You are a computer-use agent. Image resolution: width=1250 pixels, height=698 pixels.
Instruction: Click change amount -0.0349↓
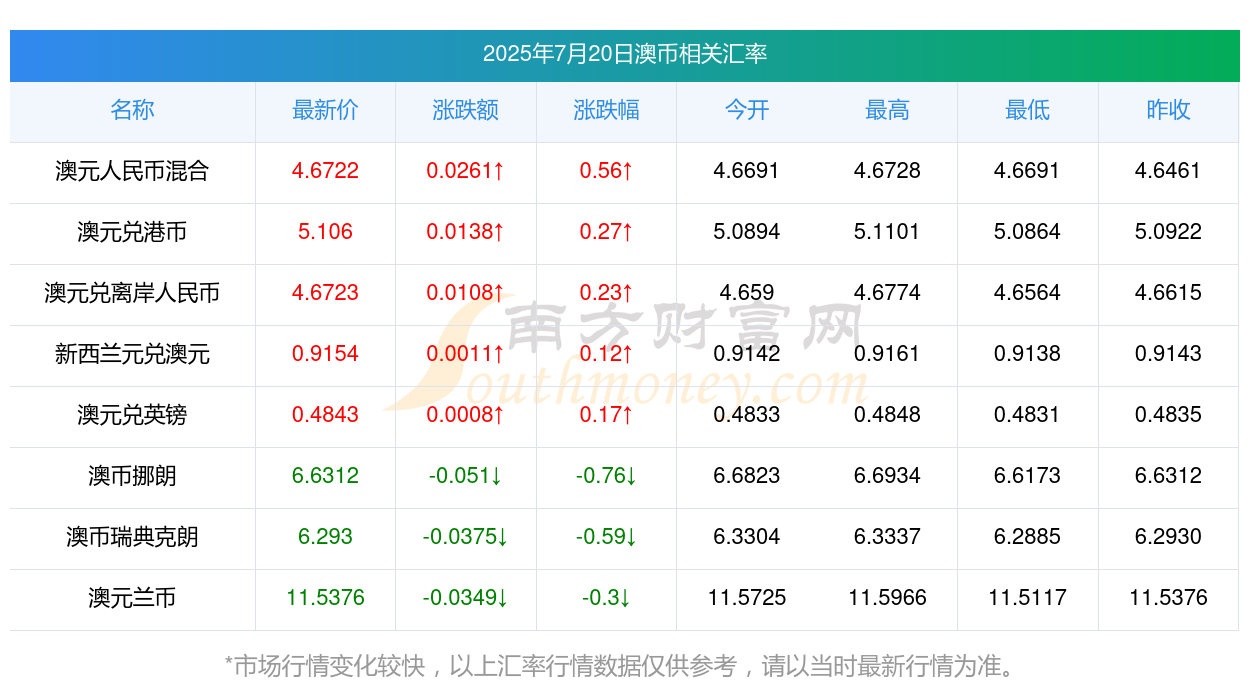point(466,598)
